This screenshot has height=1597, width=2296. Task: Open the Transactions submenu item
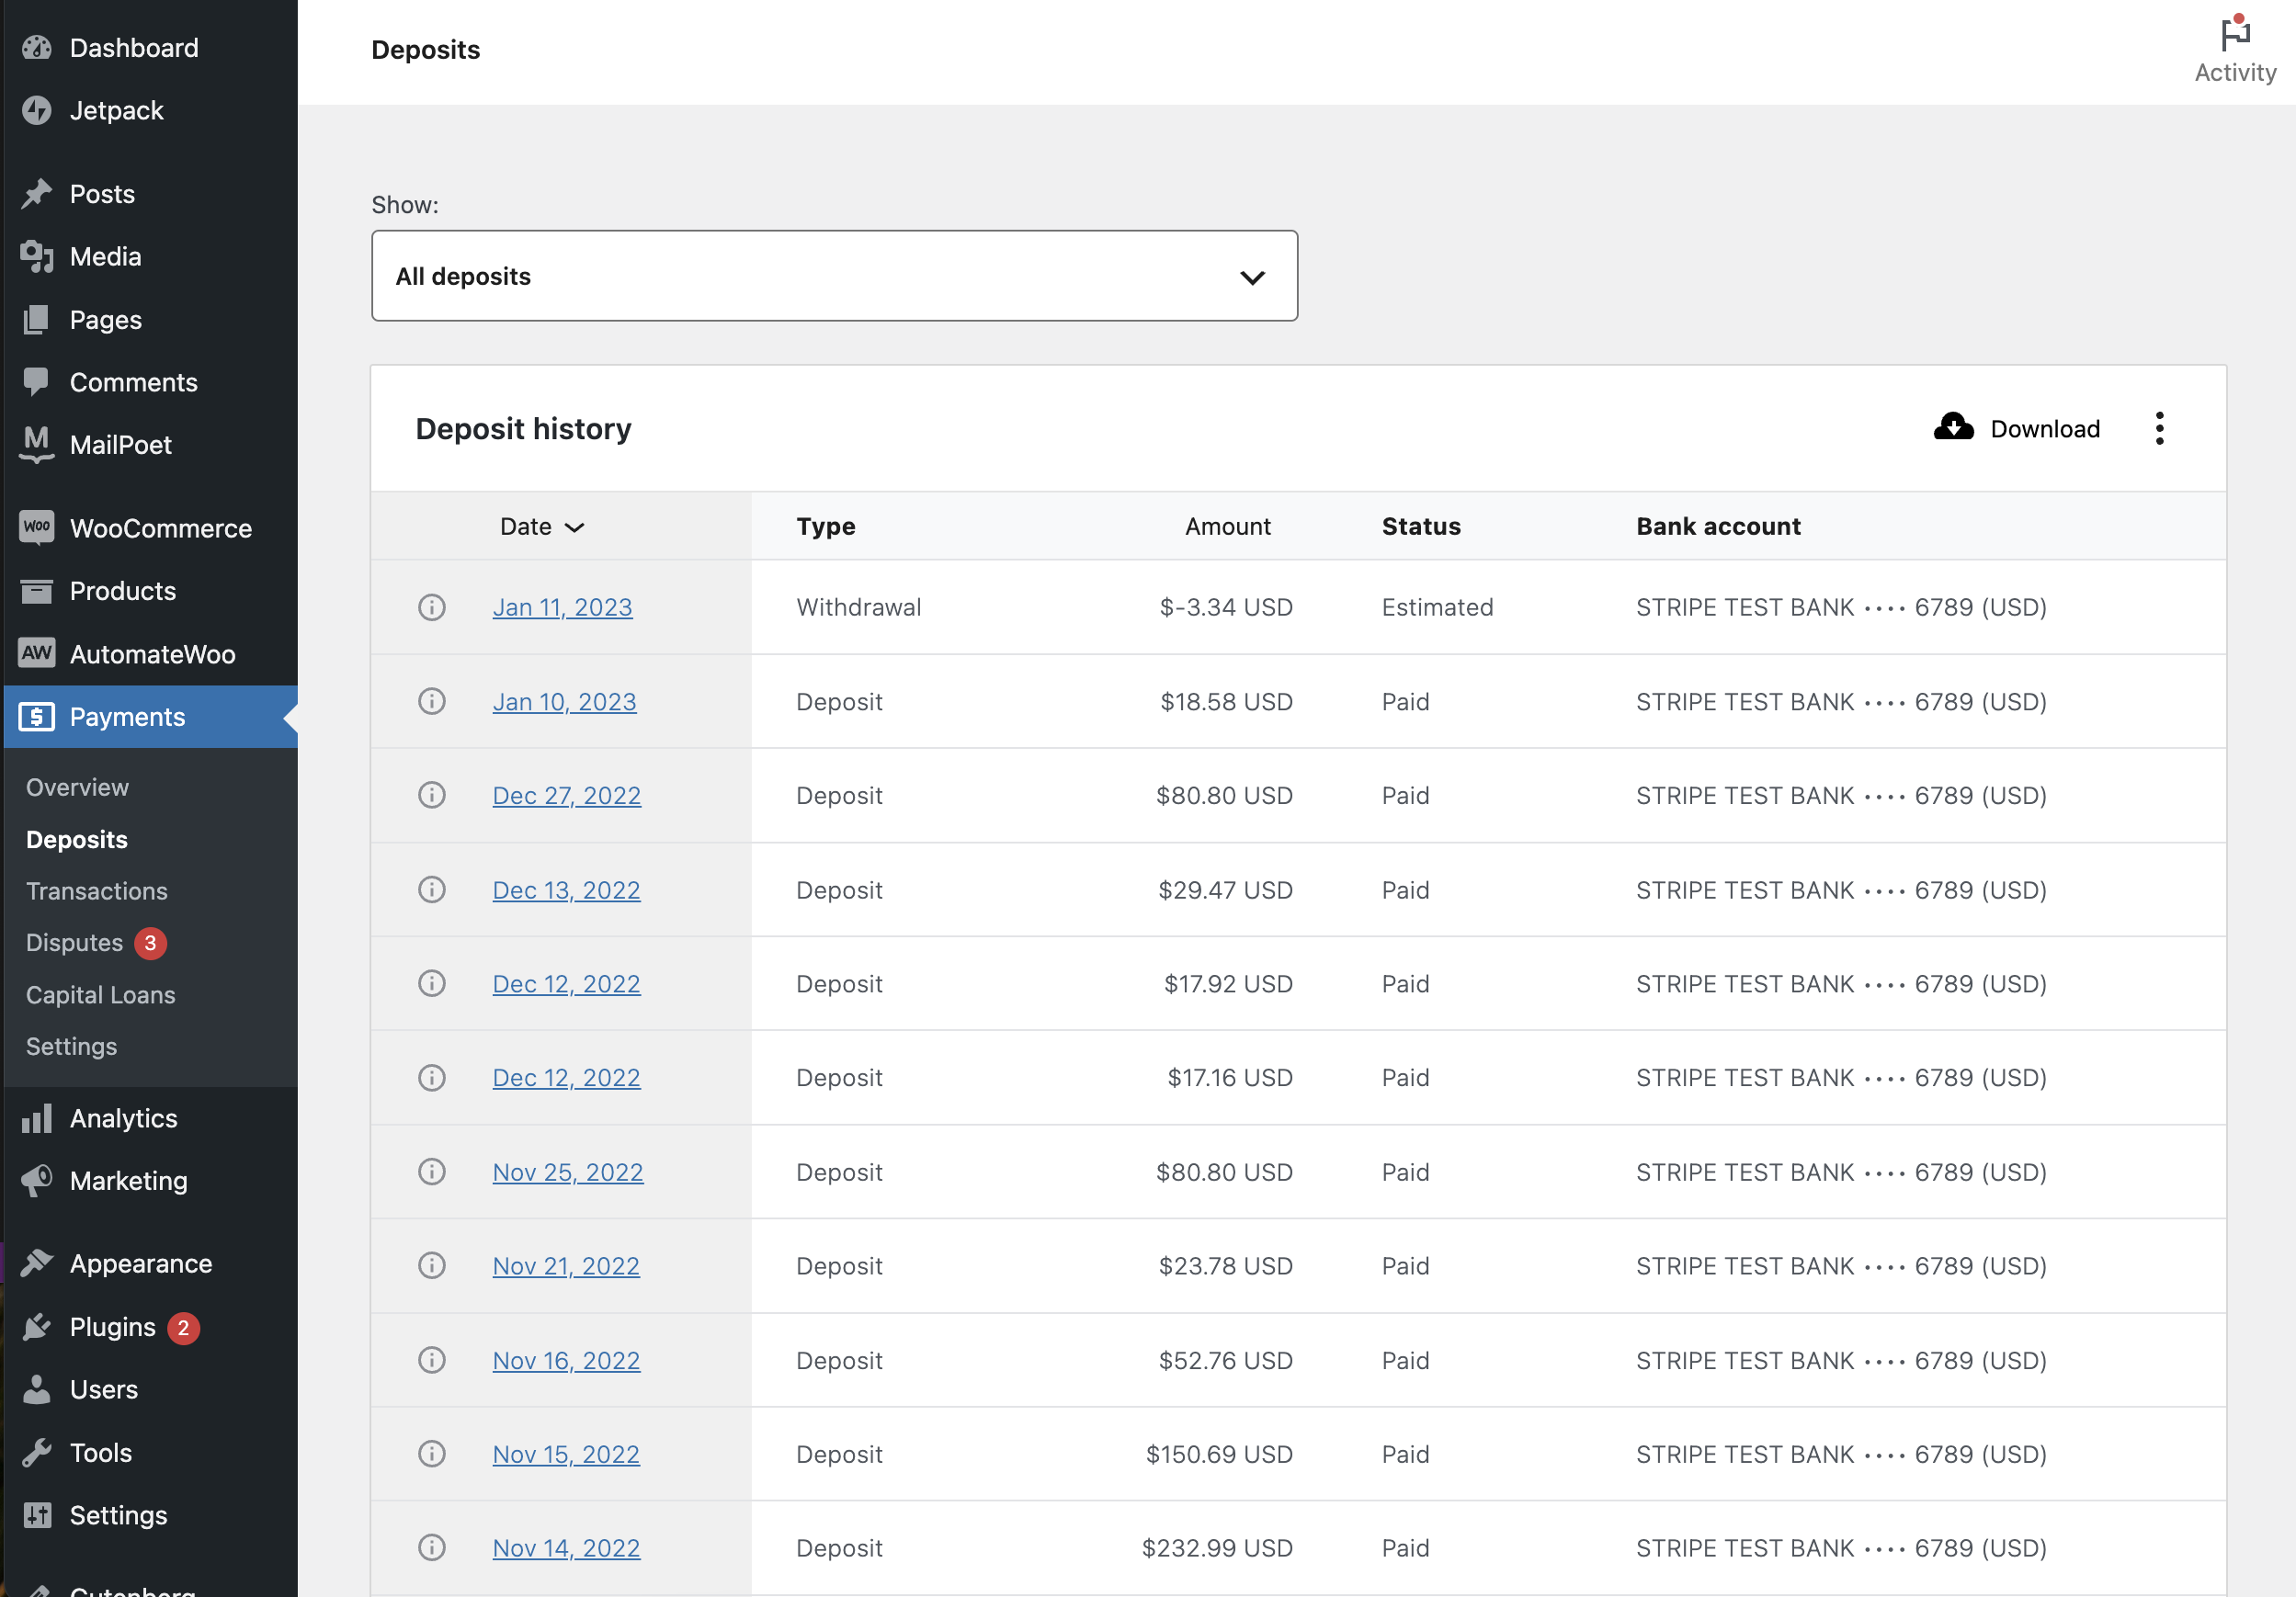click(x=96, y=890)
